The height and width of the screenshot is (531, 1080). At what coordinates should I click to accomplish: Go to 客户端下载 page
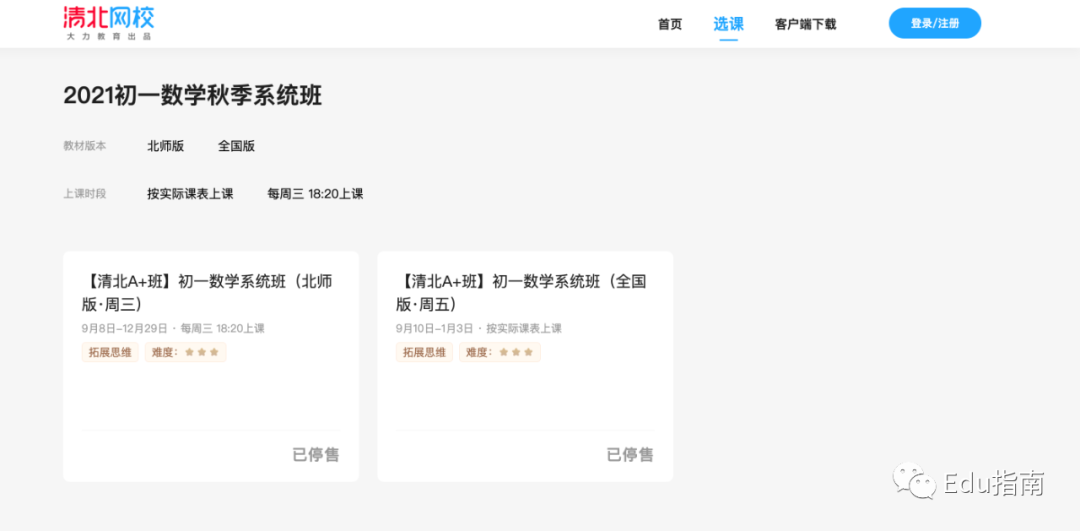[805, 24]
